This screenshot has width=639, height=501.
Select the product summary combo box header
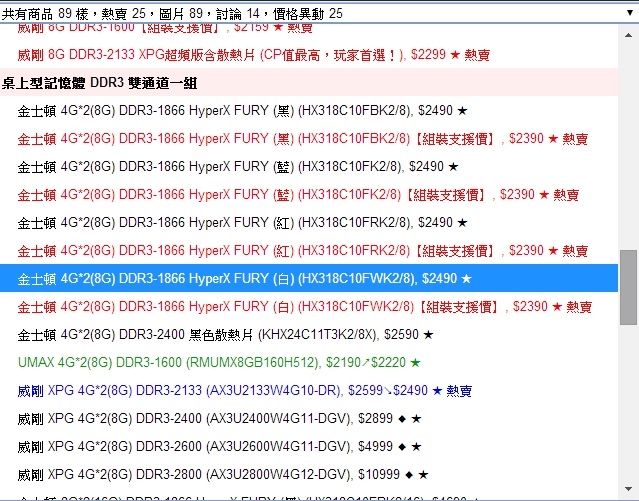[x=320, y=13]
